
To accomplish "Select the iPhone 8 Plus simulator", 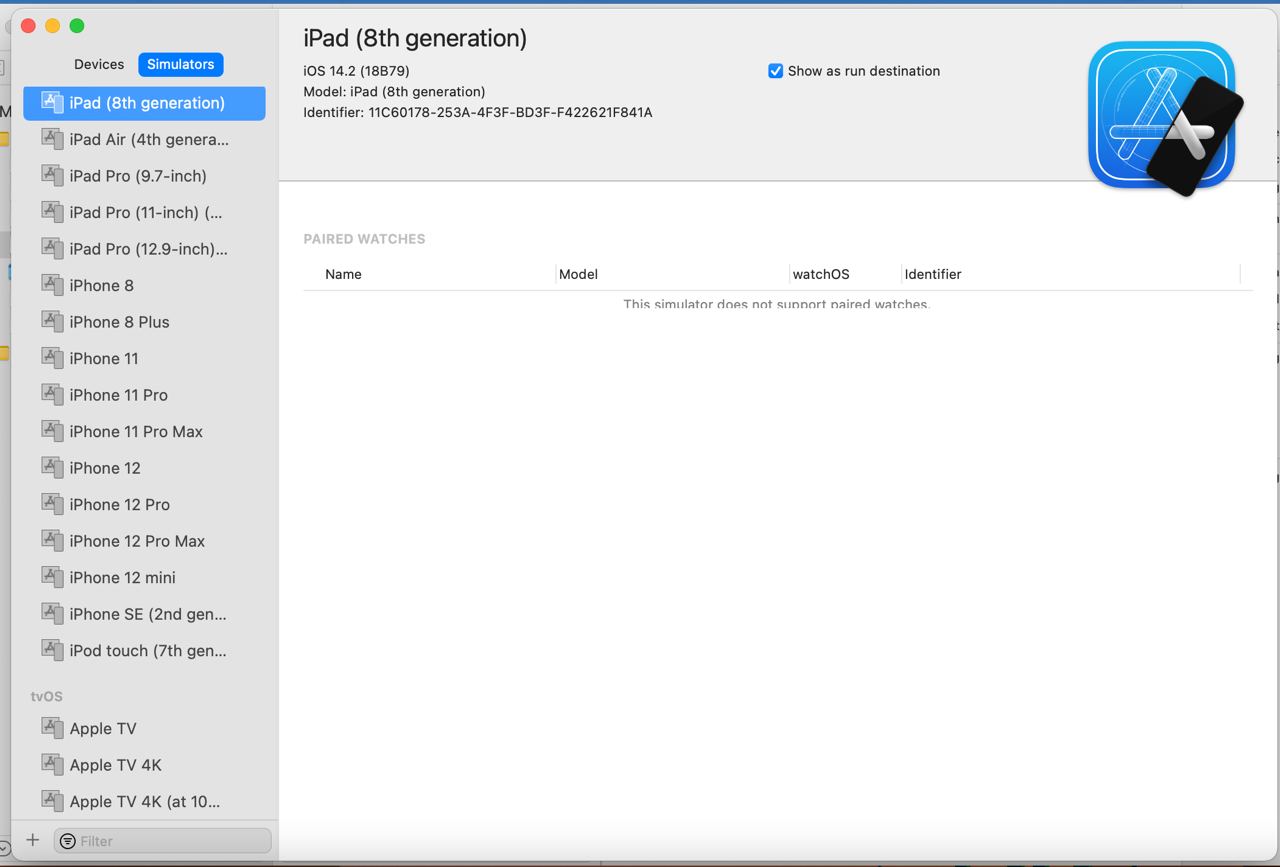I will [144, 322].
